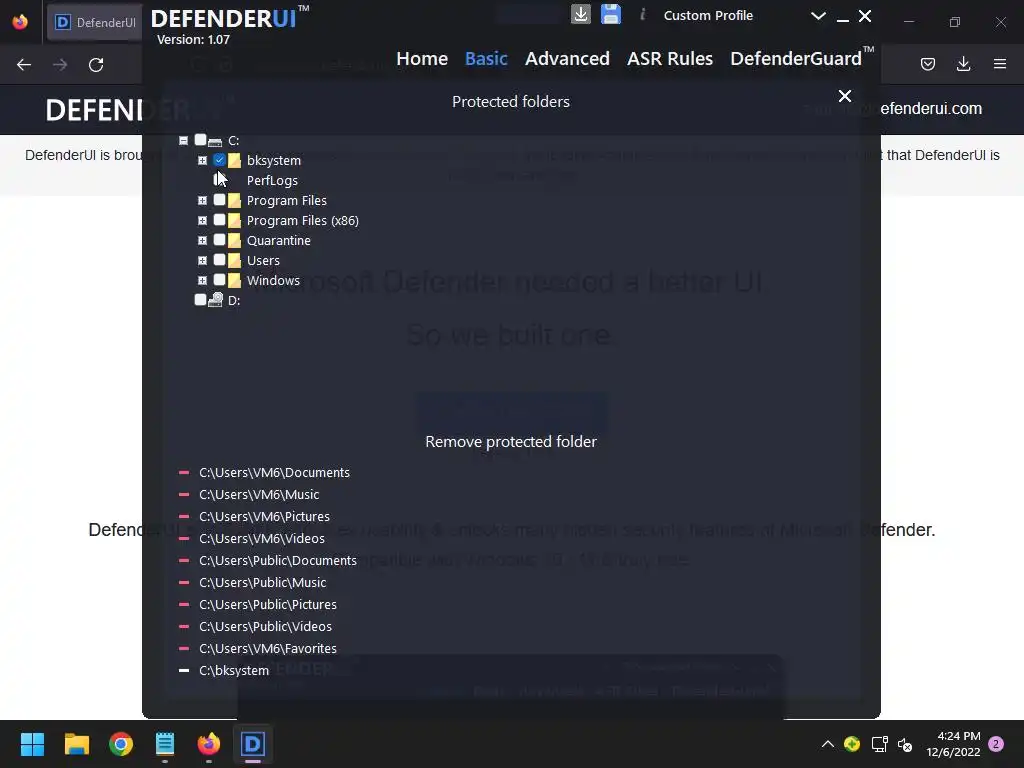Open the Notepad taskbar icon
Screen dimensions: 1024x768
tap(165, 744)
